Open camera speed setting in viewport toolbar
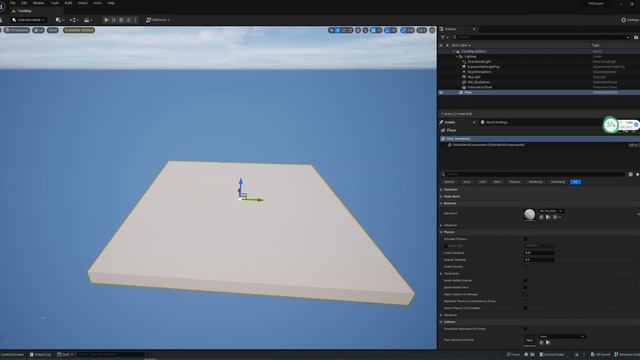This screenshot has width=640, height=360. (421, 30)
